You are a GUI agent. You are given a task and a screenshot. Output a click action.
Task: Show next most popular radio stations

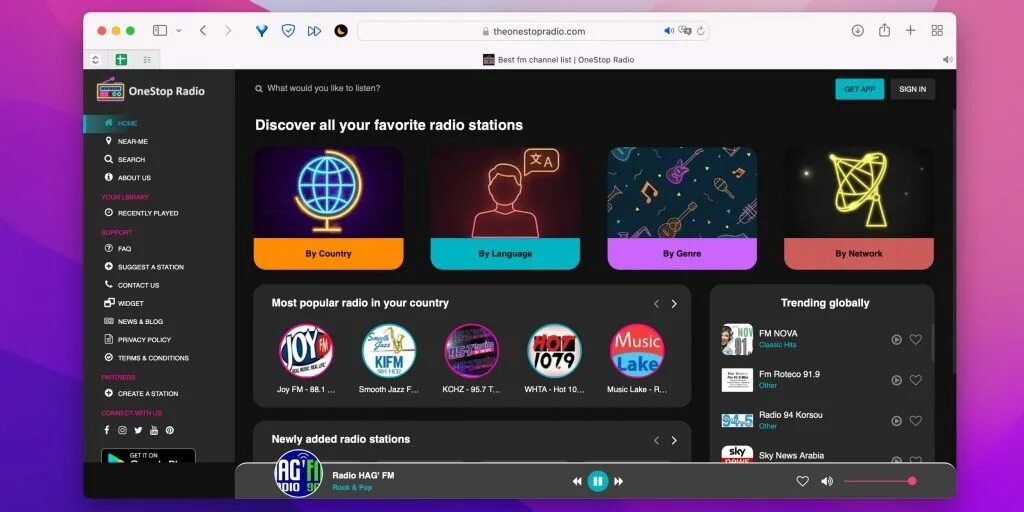coord(674,304)
